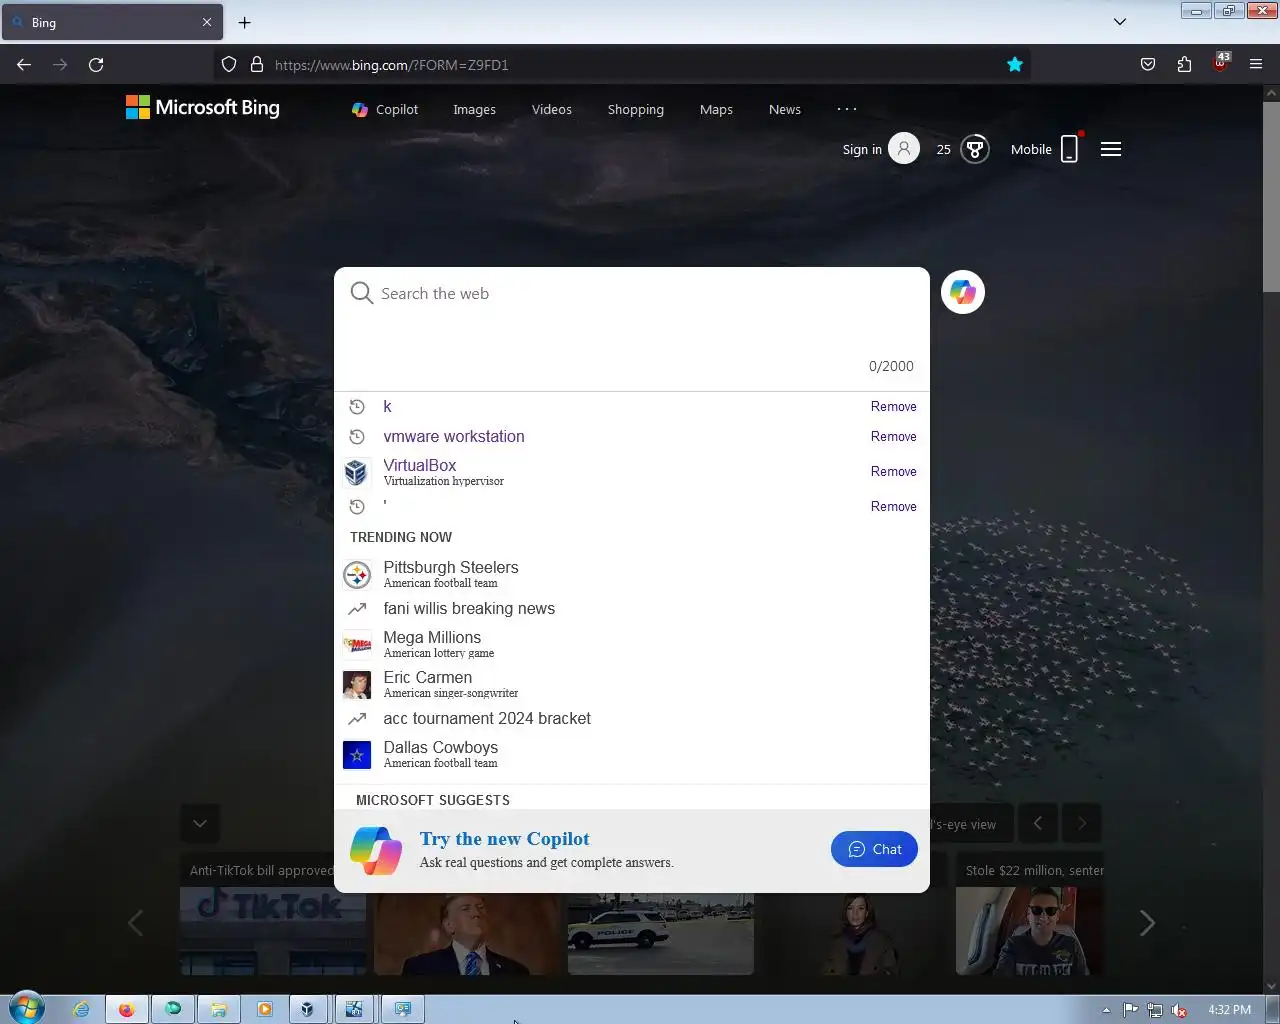Viewport: 1280px width, 1024px height.
Task: Show hidden system tray icons
Action: pyautogui.click(x=1106, y=1010)
